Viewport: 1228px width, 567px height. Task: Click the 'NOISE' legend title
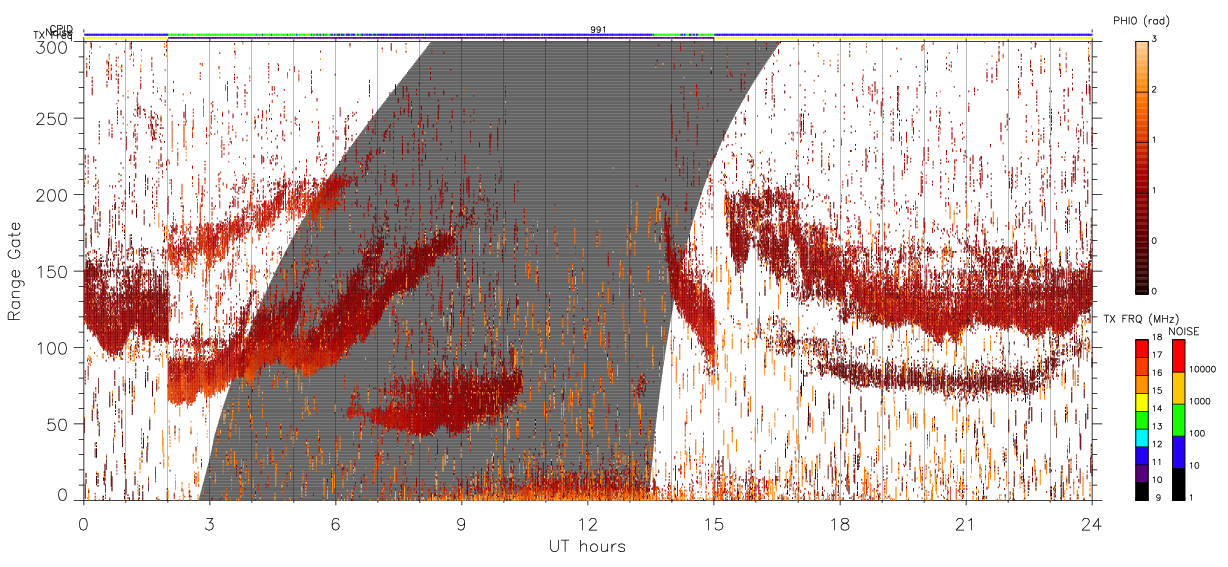coord(1184,331)
